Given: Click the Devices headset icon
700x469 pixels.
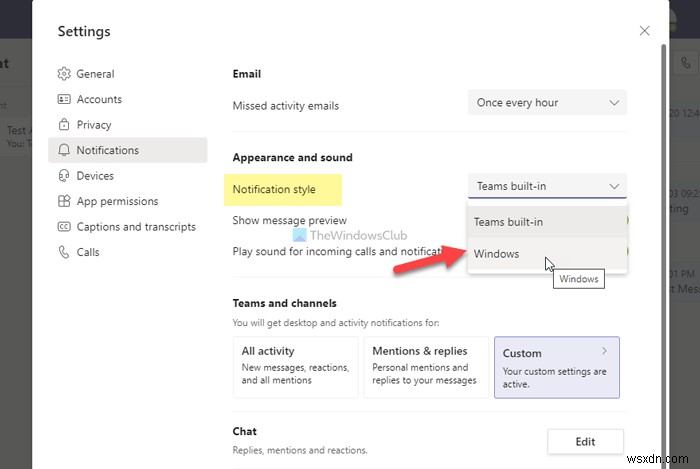Looking at the screenshot, I should (x=64, y=176).
